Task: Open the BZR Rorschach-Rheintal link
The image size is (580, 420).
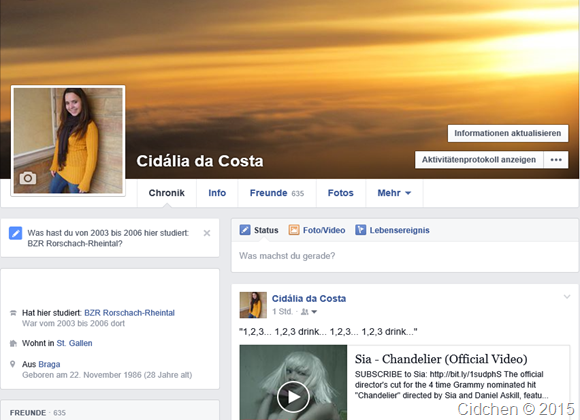Action: pyautogui.click(x=129, y=313)
